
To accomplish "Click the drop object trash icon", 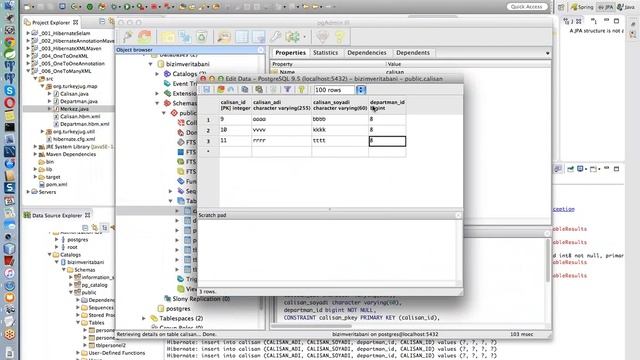I will tap(202, 37).
